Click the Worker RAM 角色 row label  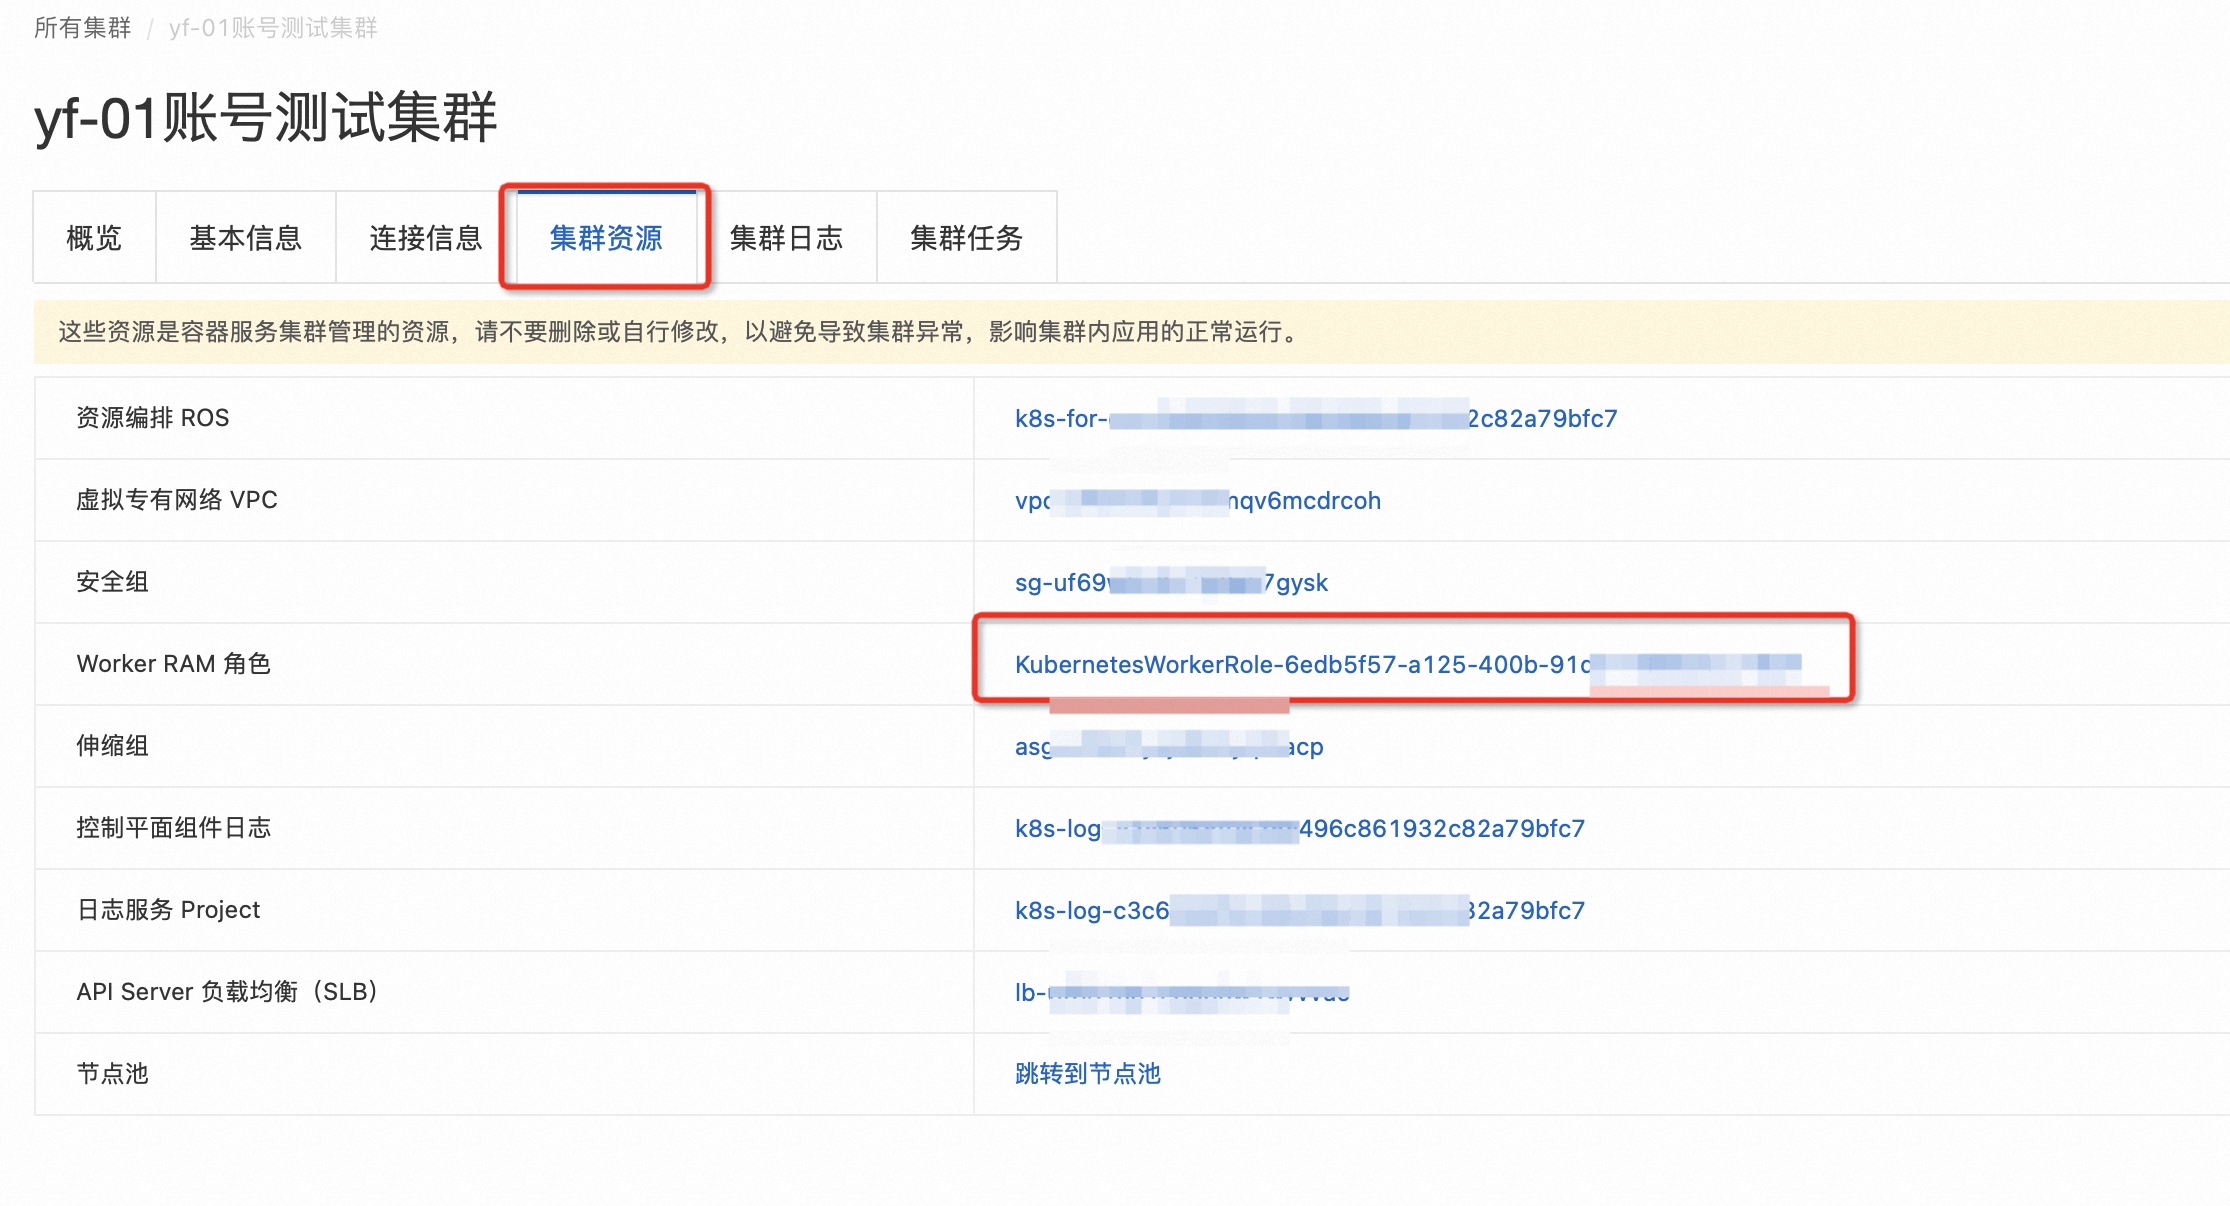point(173,664)
